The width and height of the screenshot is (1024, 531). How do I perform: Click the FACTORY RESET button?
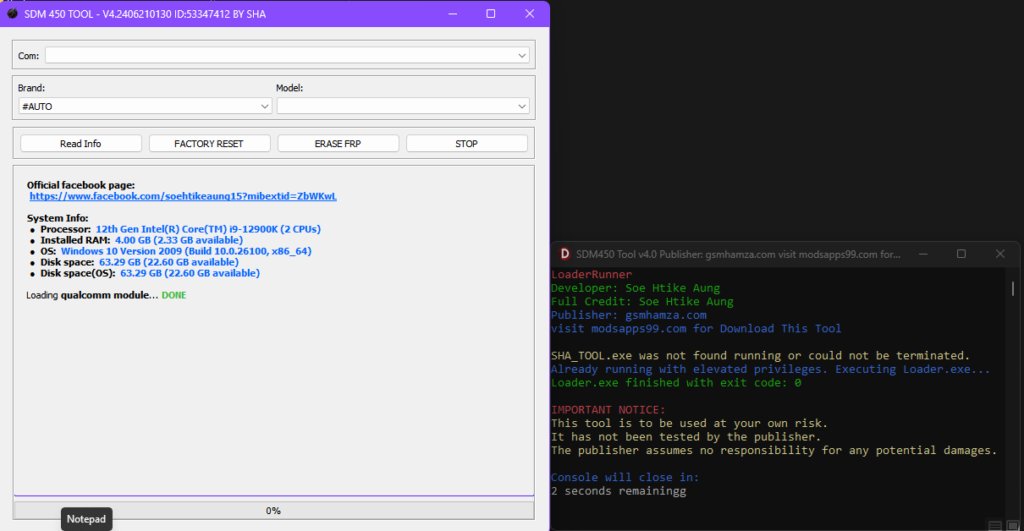(208, 143)
